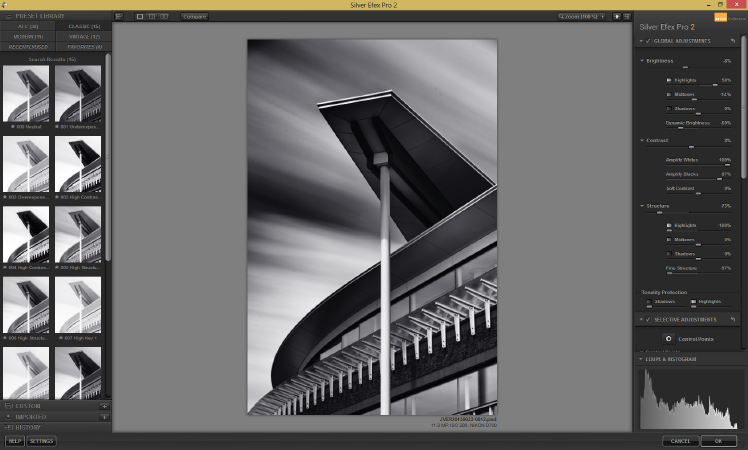This screenshot has width=748, height=450.
Task: Select the Modern presets category tab
Action: click(28, 37)
